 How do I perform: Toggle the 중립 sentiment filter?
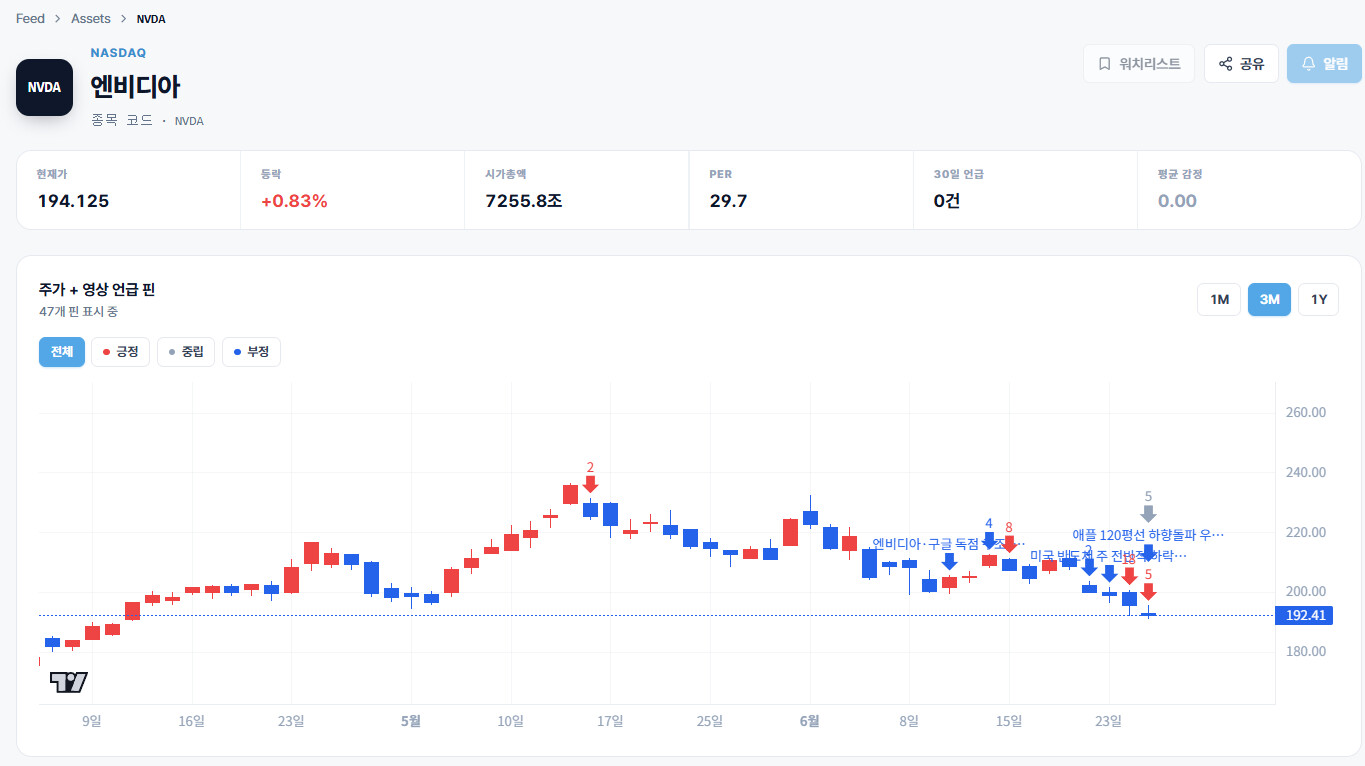pos(186,352)
